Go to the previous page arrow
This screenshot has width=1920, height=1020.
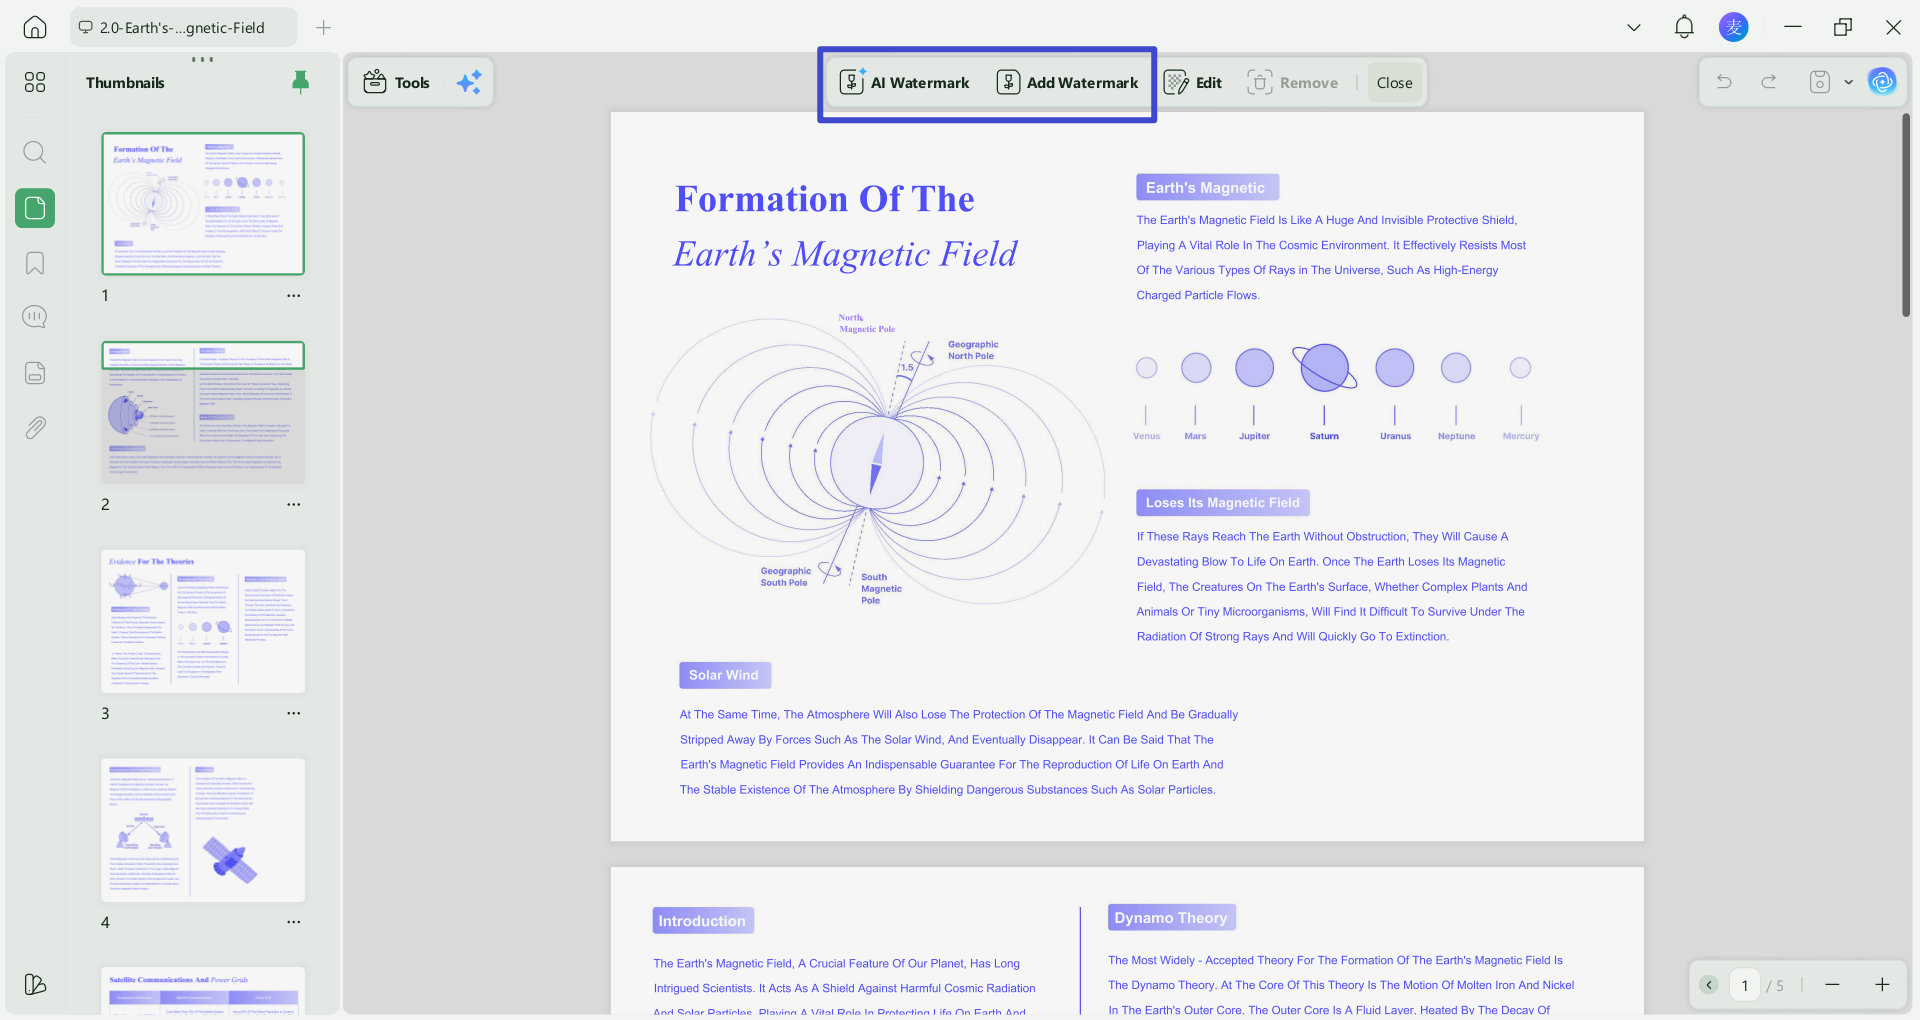(x=1709, y=985)
